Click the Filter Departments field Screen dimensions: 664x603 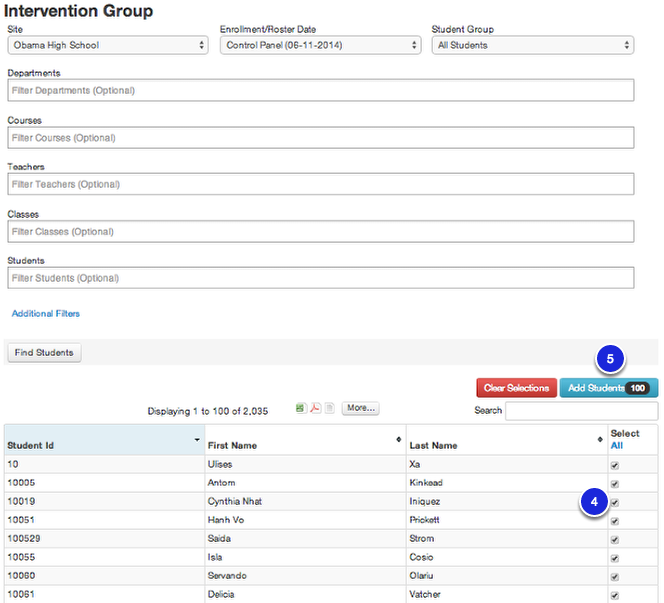(x=321, y=90)
